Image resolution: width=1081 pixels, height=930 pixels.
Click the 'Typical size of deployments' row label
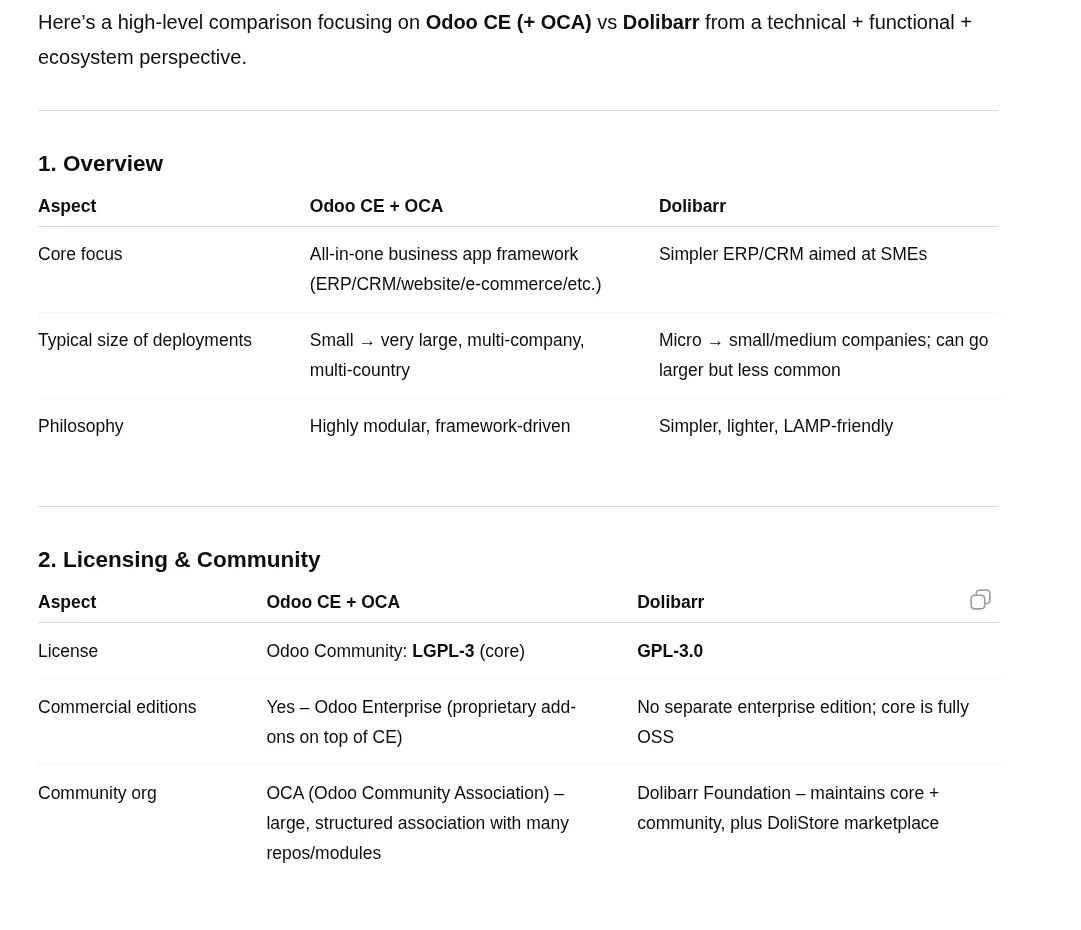click(x=145, y=340)
